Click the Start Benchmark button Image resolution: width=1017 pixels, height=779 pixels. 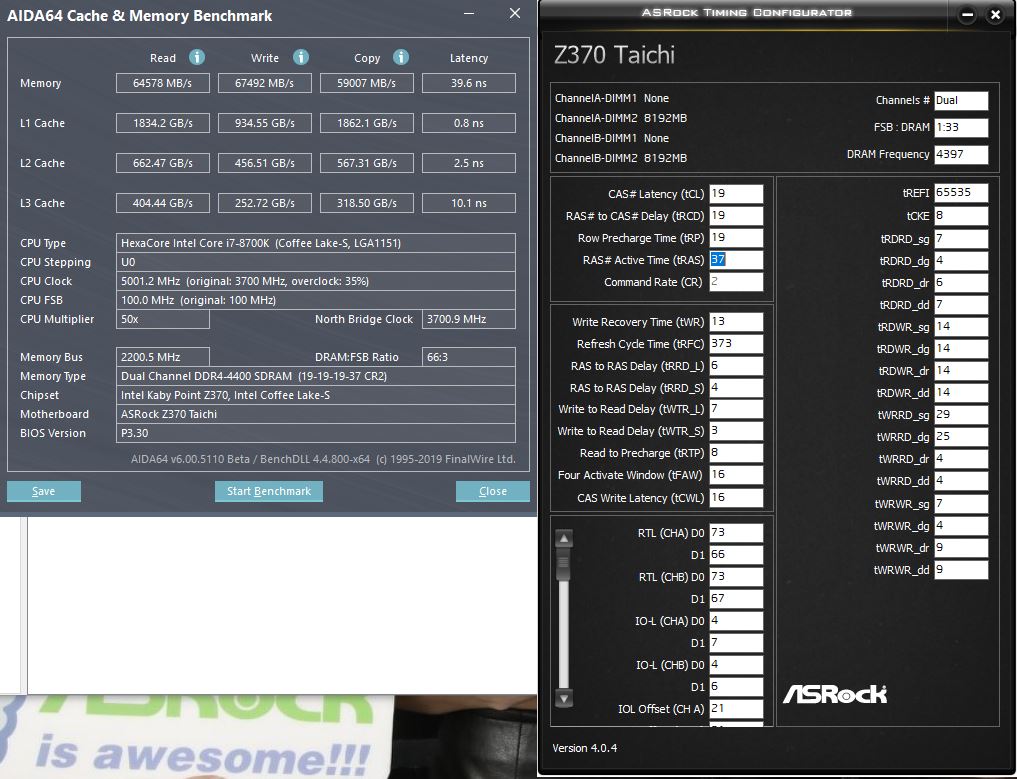(x=269, y=491)
